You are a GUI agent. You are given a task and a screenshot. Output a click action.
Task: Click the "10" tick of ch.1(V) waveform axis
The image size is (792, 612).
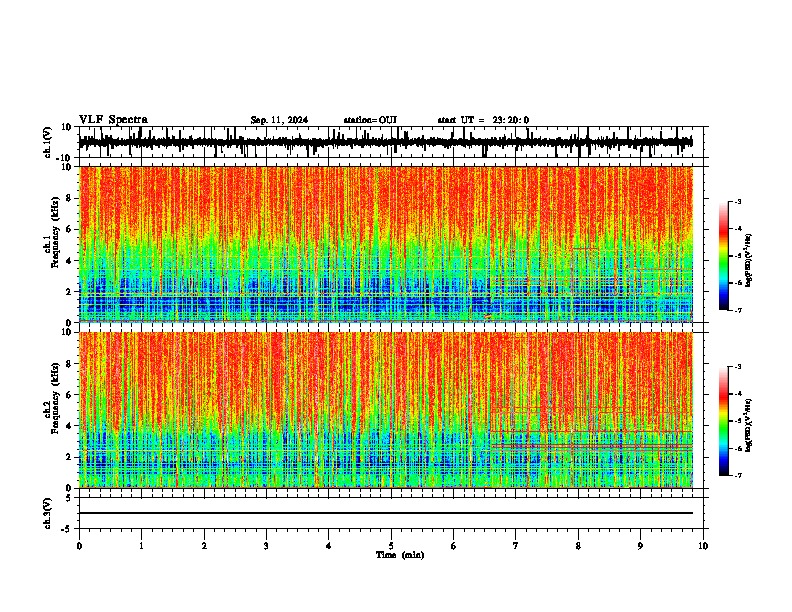67,127
